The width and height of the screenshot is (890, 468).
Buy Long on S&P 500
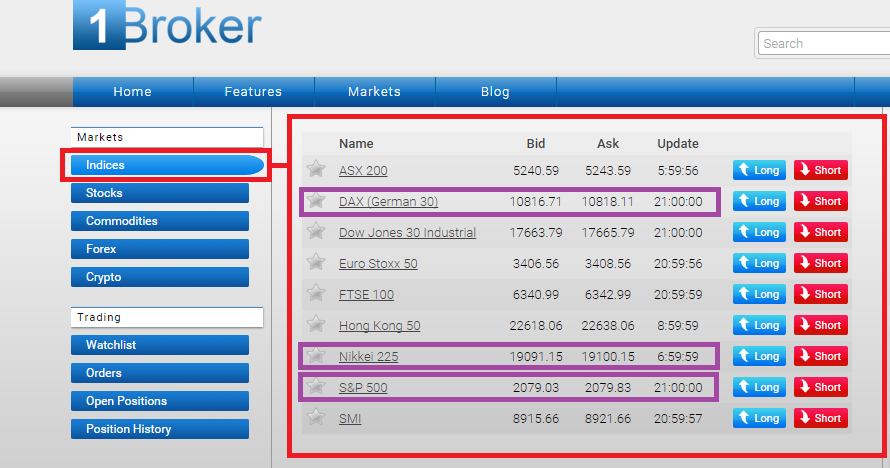point(759,387)
